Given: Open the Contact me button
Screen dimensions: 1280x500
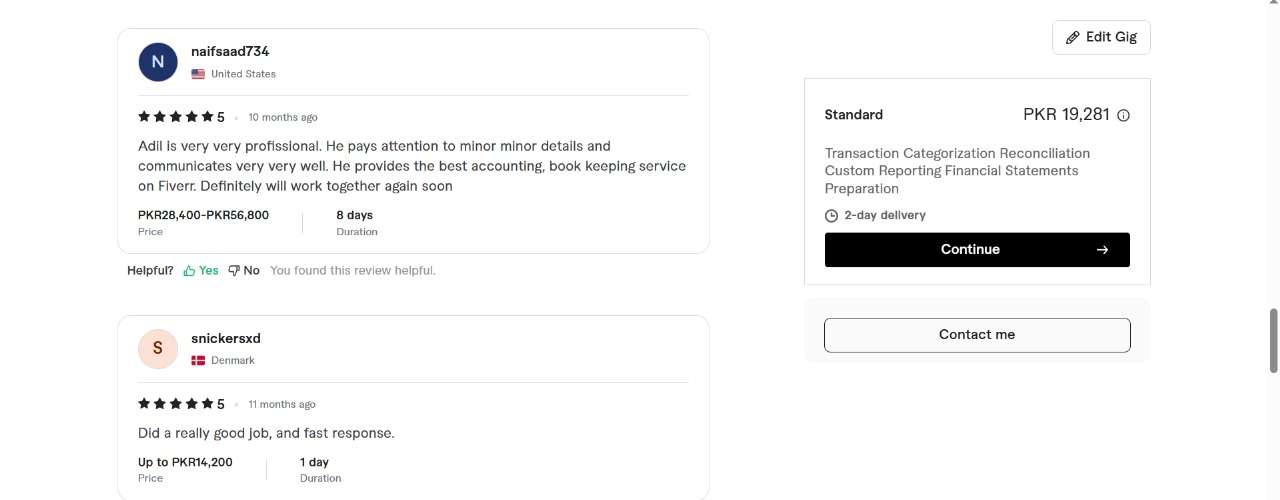Looking at the screenshot, I should coord(977,335).
